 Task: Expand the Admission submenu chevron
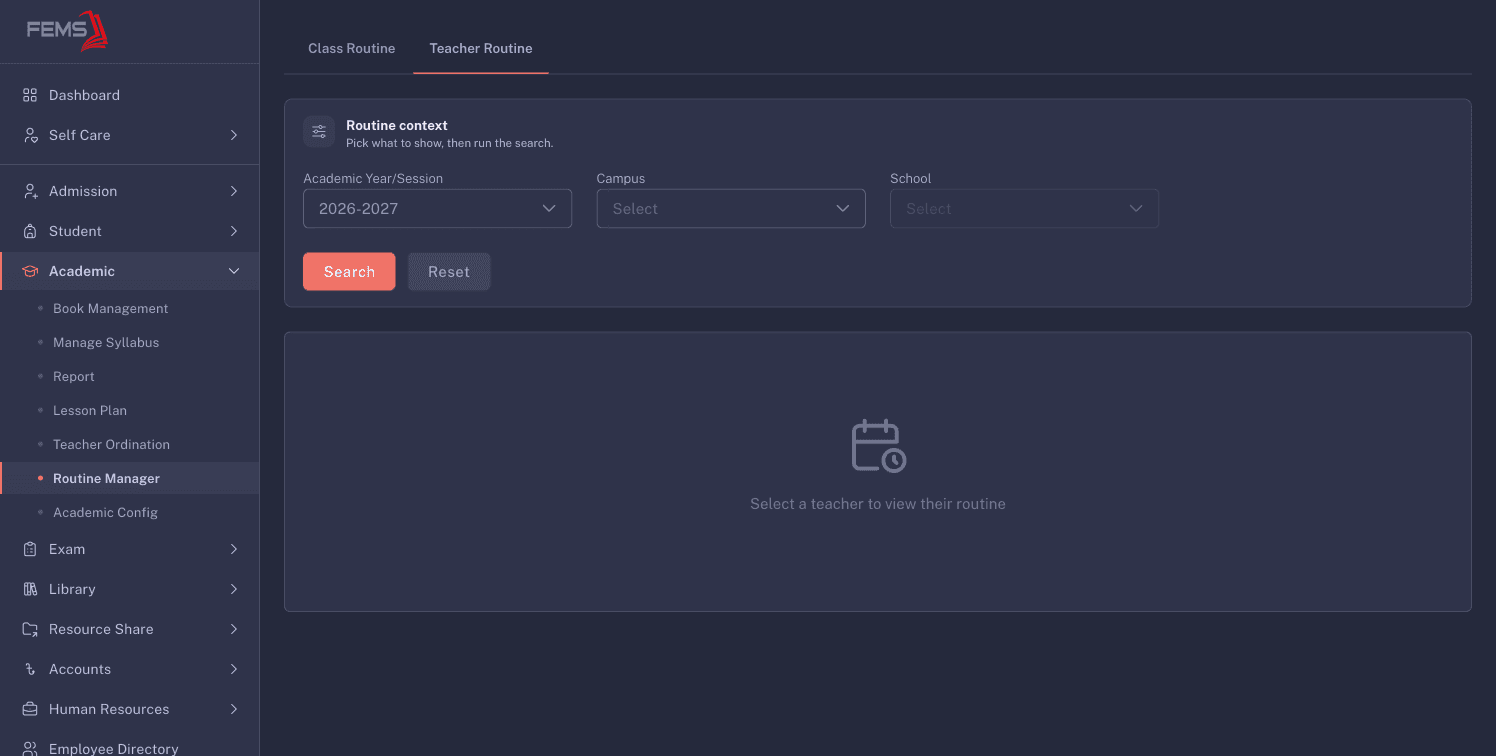point(234,191)
